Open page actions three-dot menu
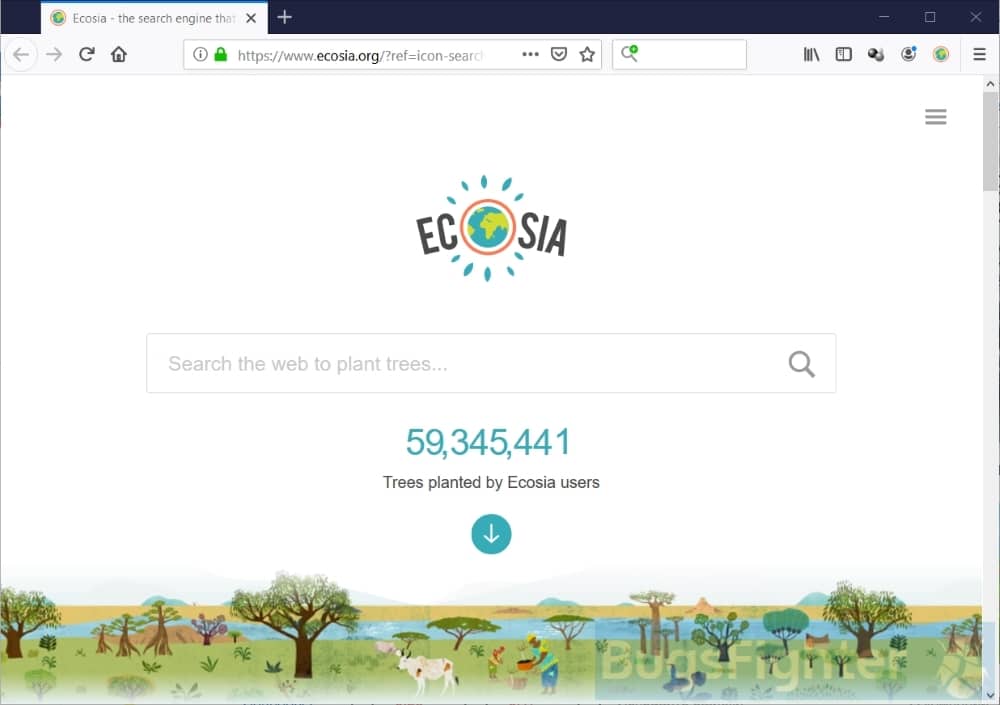Image resolution: width=1000 pixels, height=705 pixels. point(530,55)
